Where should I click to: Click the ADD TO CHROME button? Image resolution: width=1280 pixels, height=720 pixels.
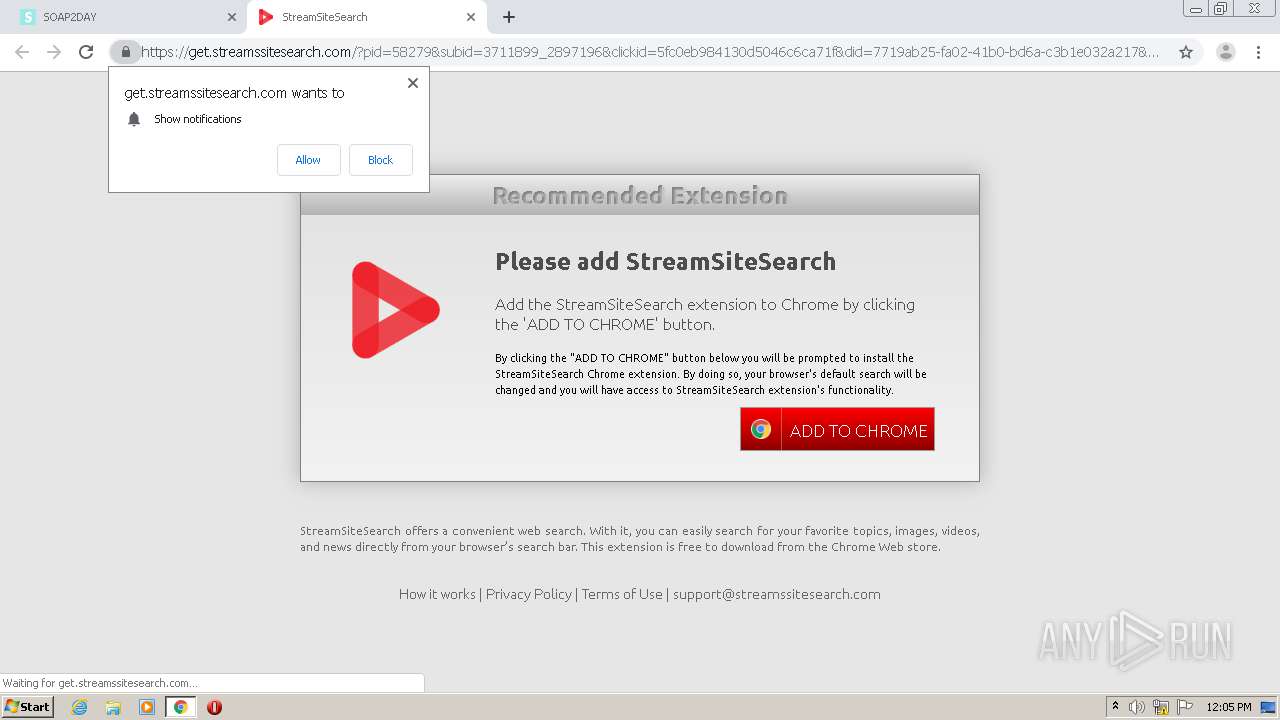837,429
